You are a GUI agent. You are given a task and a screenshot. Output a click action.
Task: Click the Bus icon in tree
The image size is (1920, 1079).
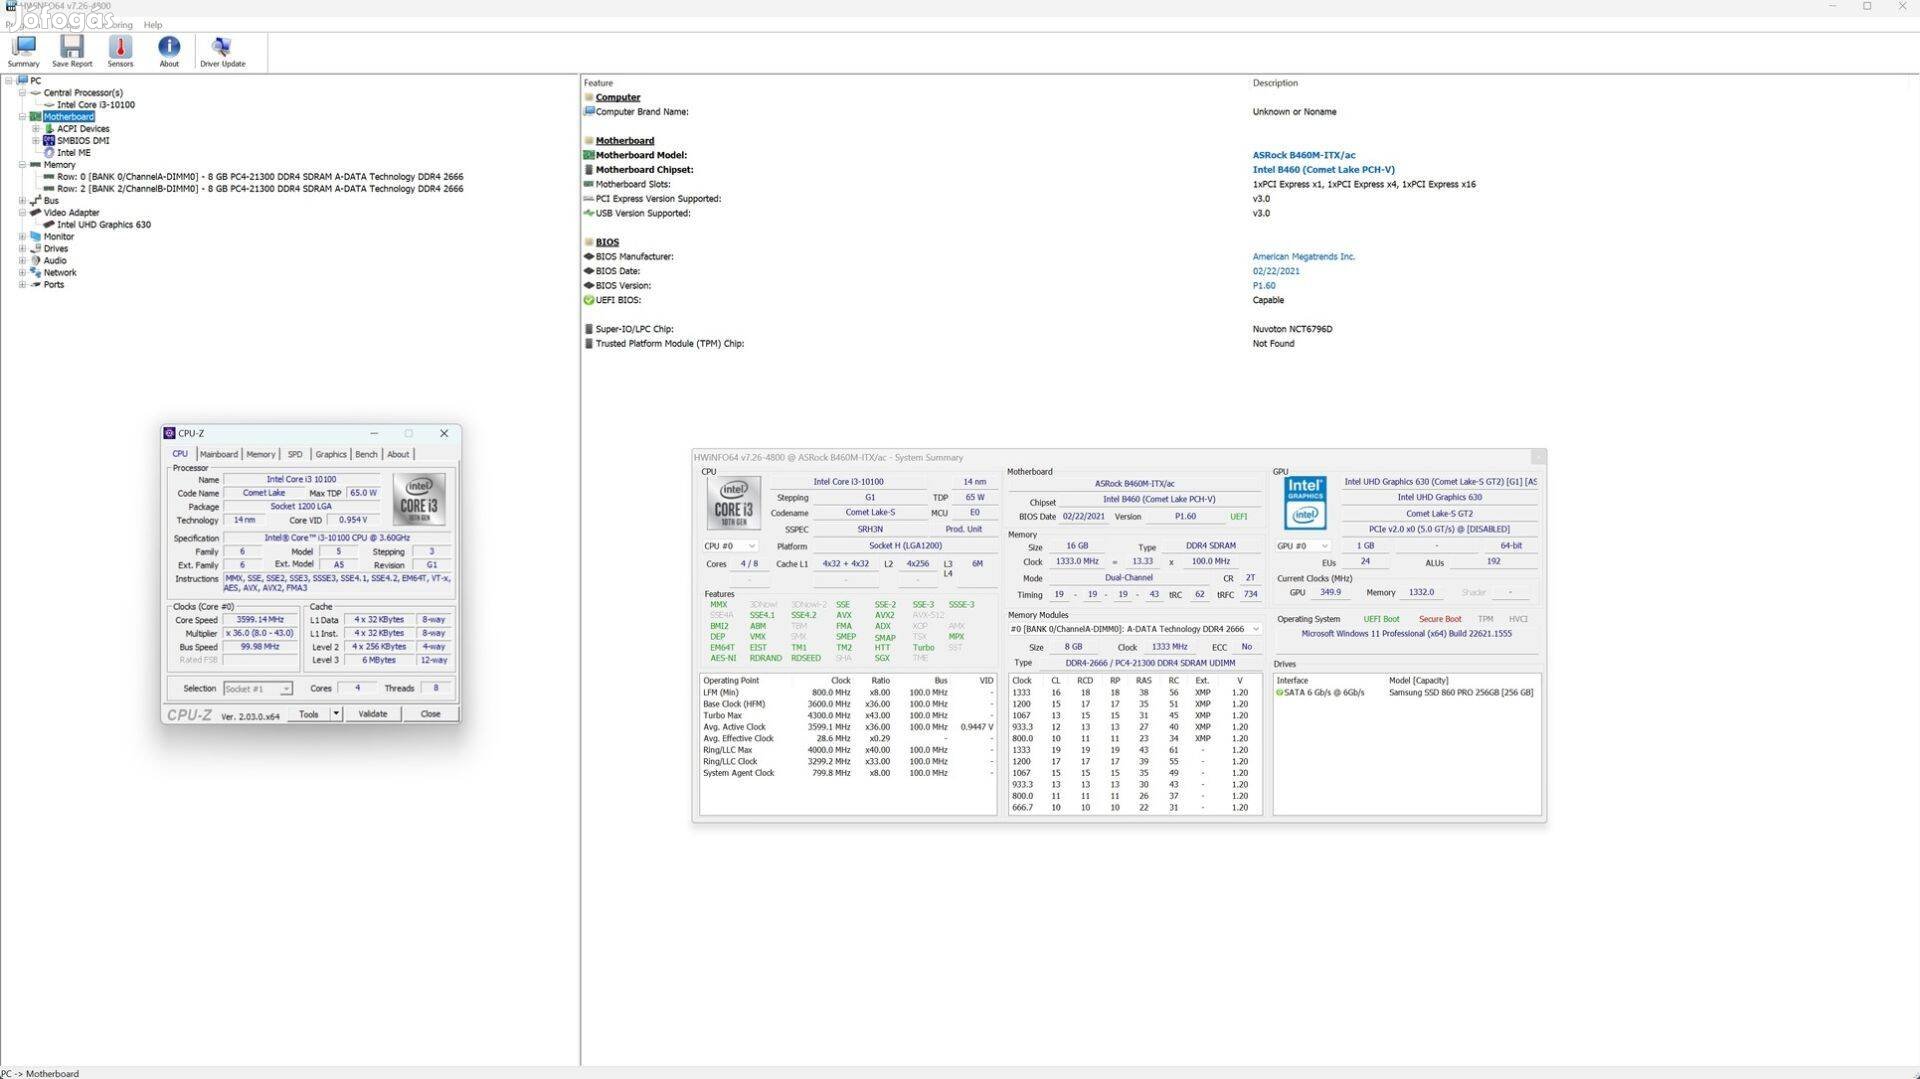(36, 201)
